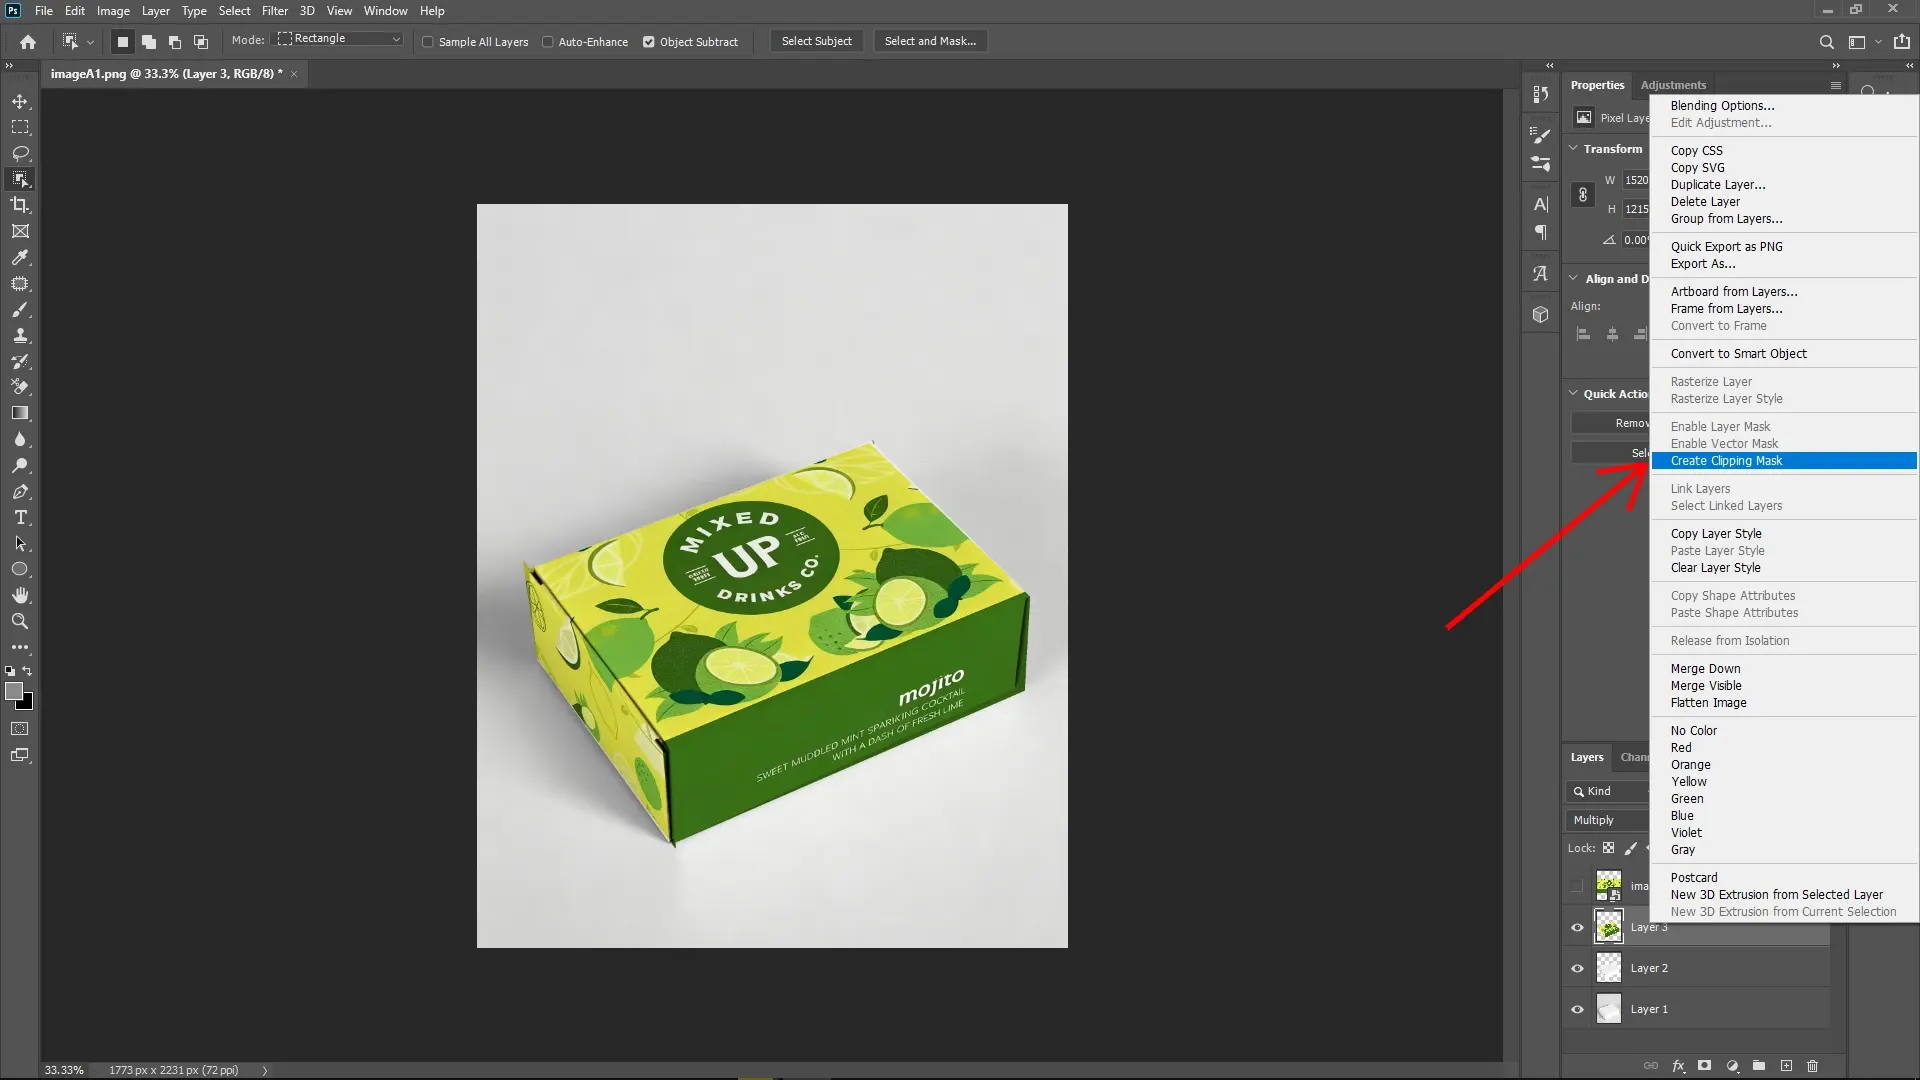1920x1080 pixels.
Task: Select the Eyedropper tool
Action: pos(20,258)
